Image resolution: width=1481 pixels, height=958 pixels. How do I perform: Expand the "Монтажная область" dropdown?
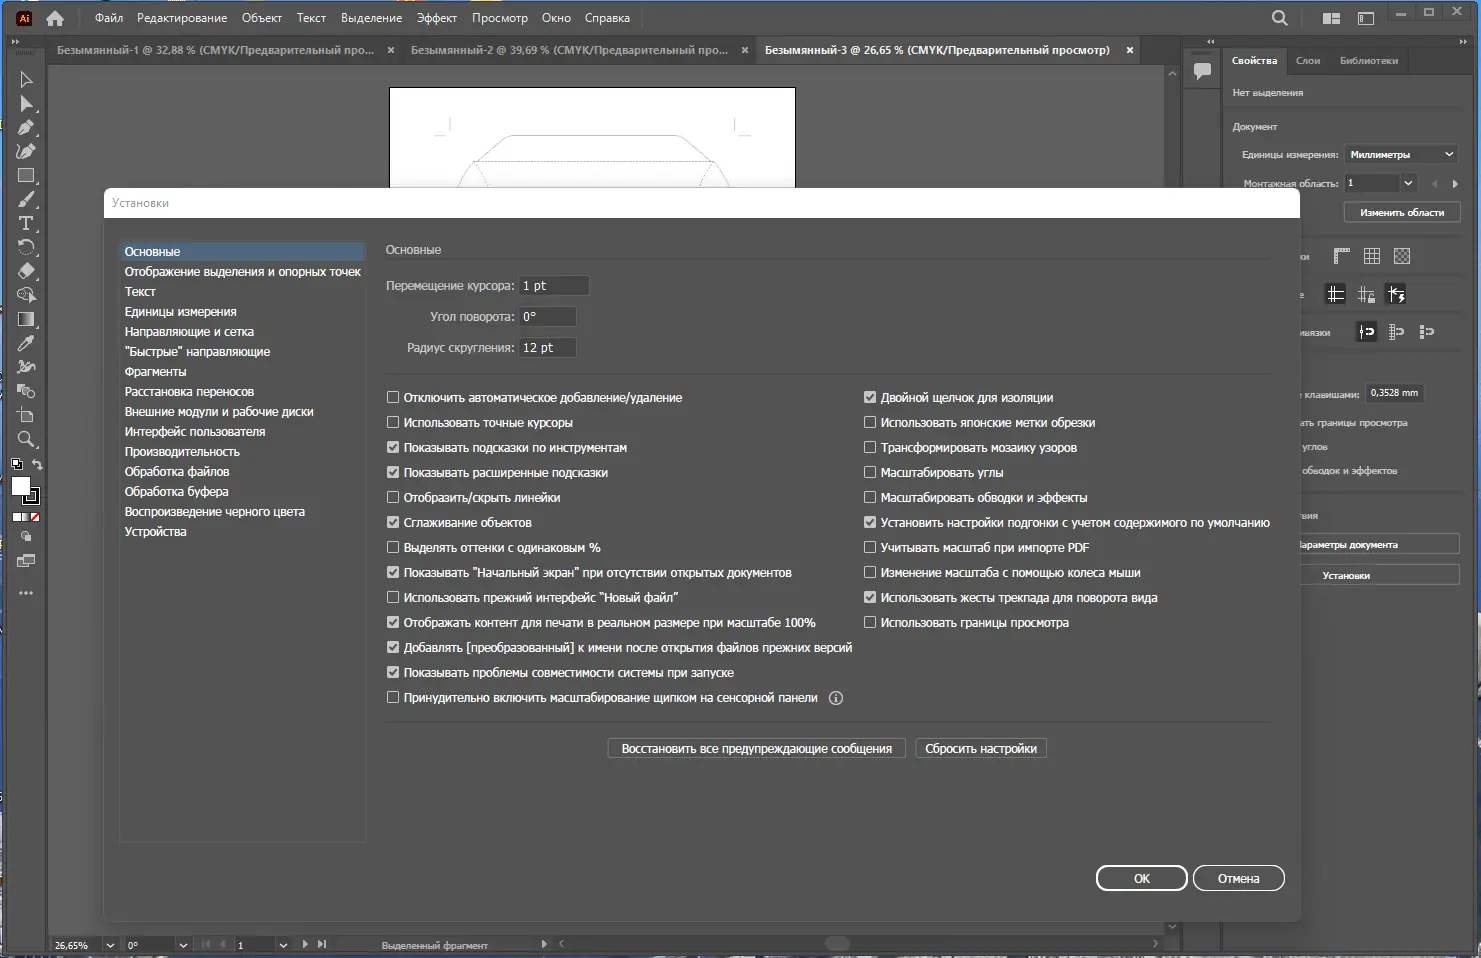[x=1408, y=183]
